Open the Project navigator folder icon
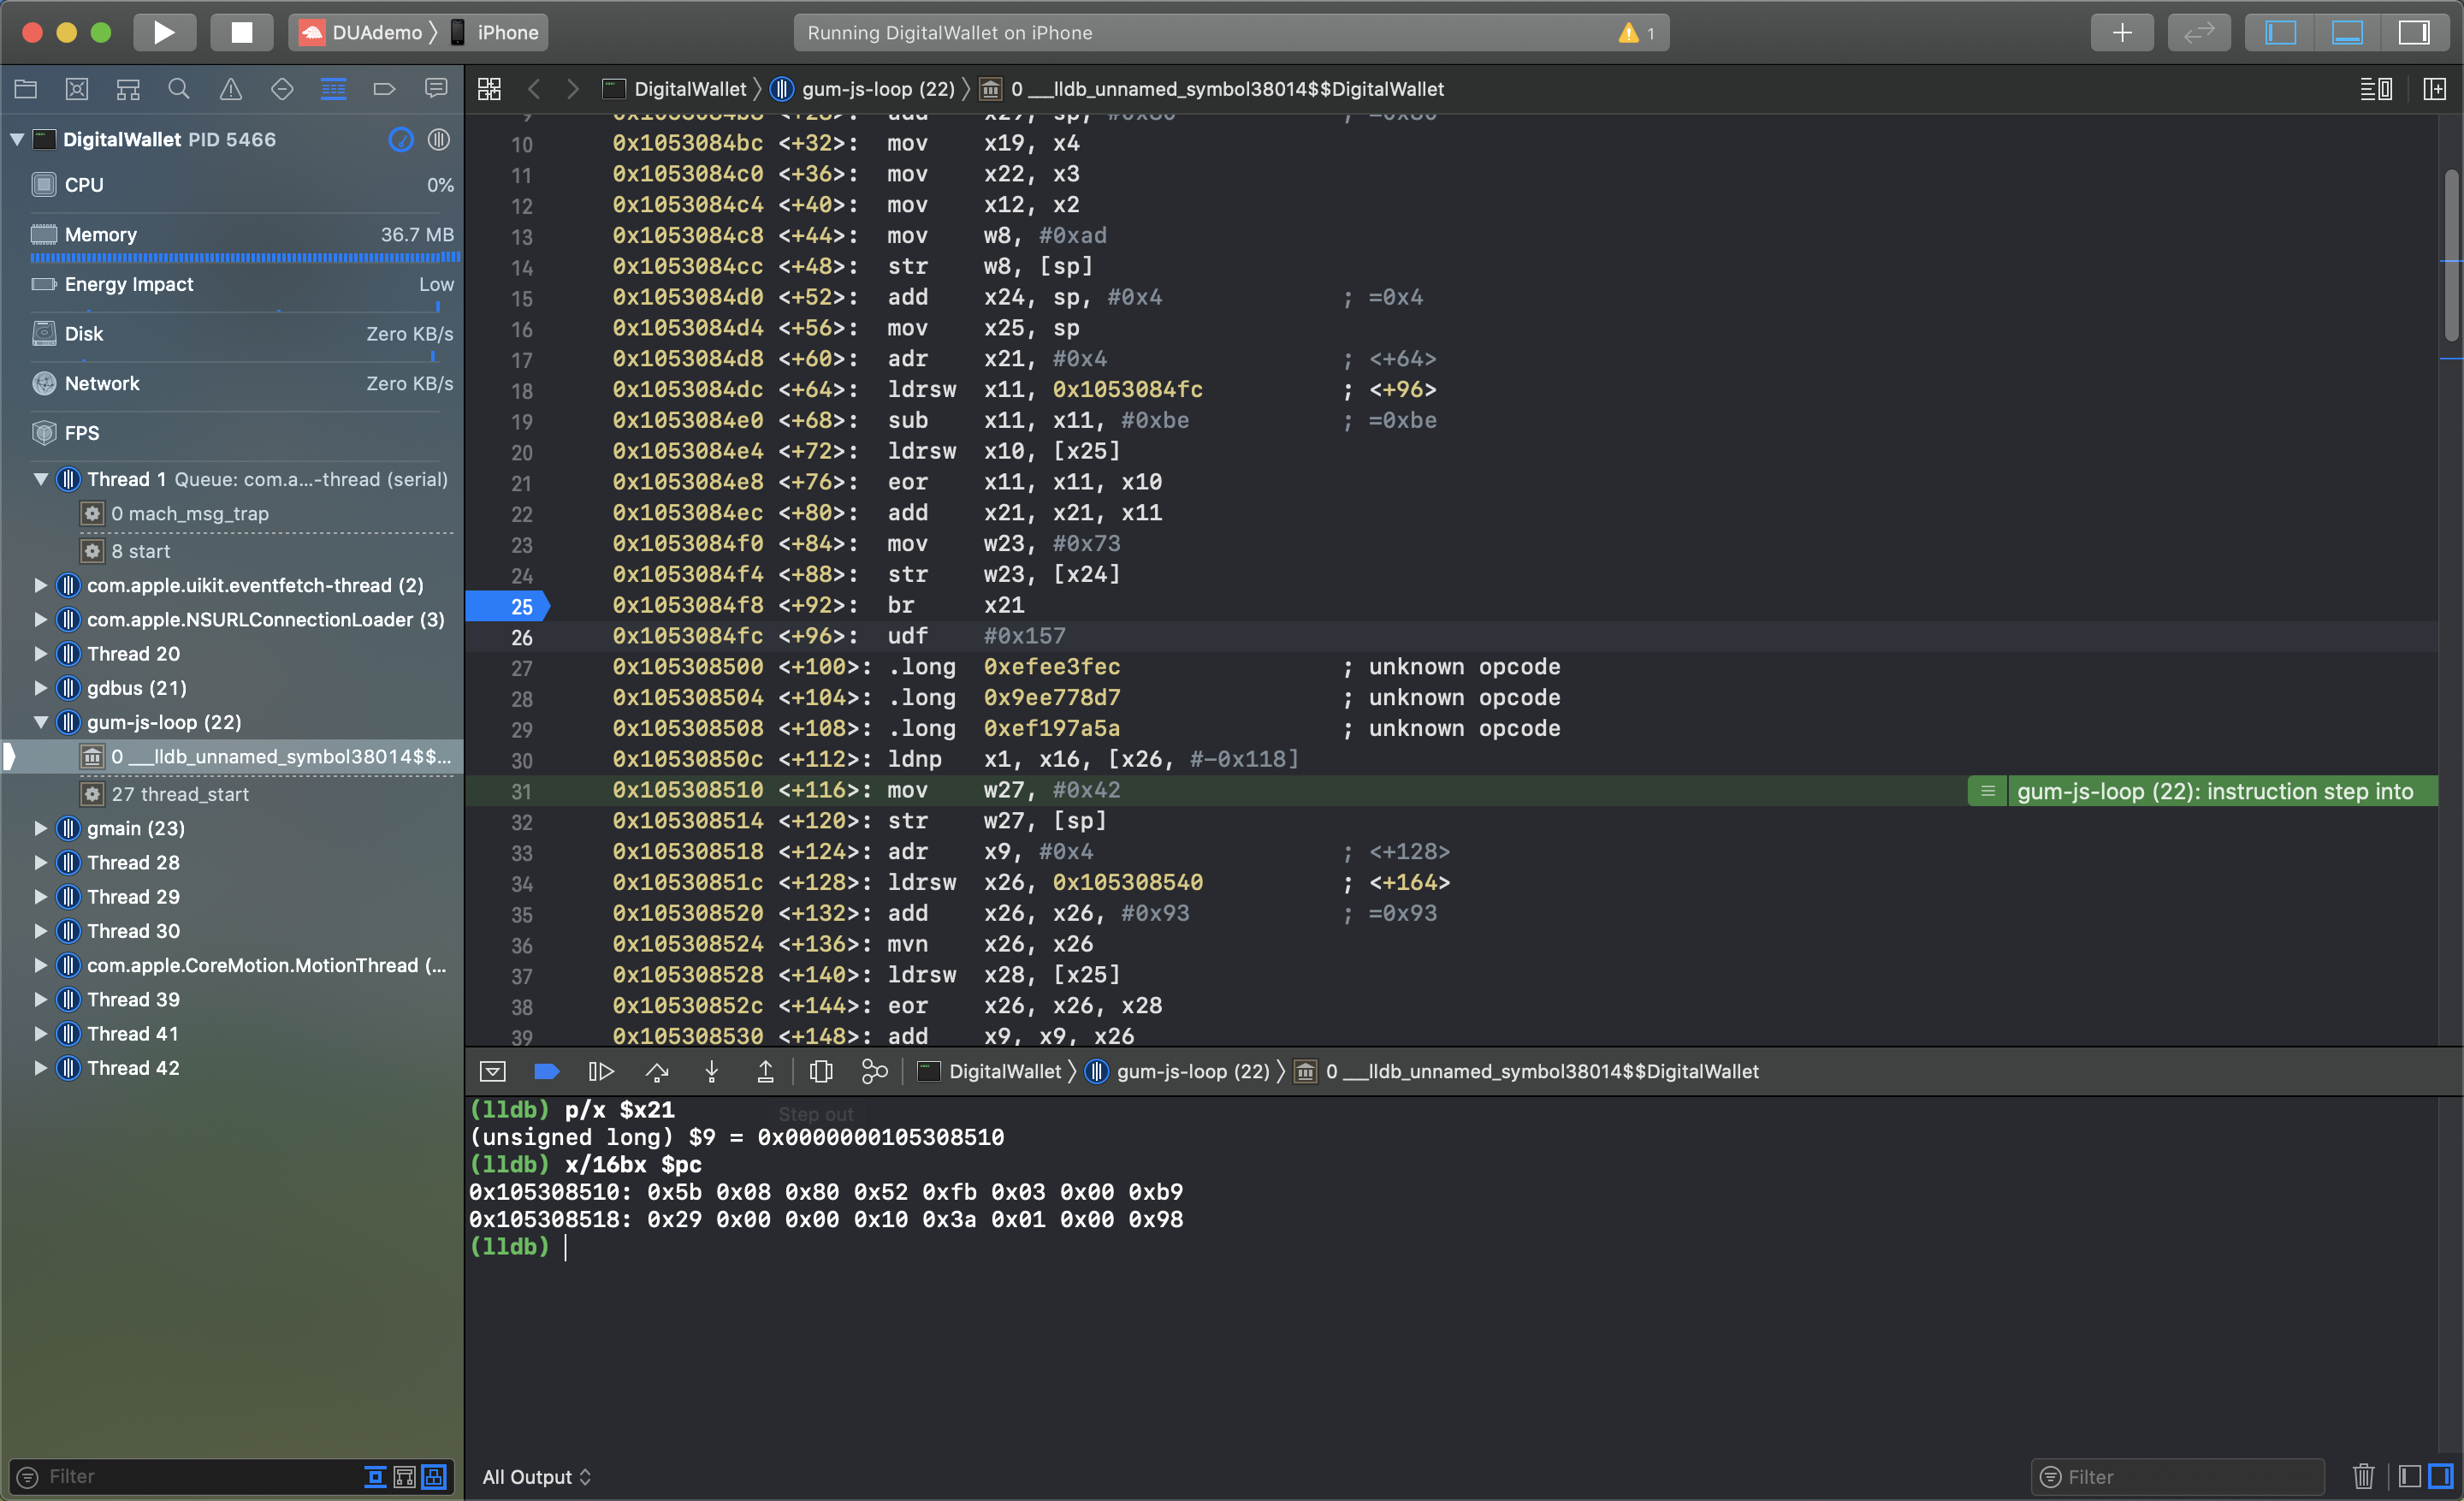Image resolution: width=2464 pixels, height=1501 pixels. [x=26, y=89]
